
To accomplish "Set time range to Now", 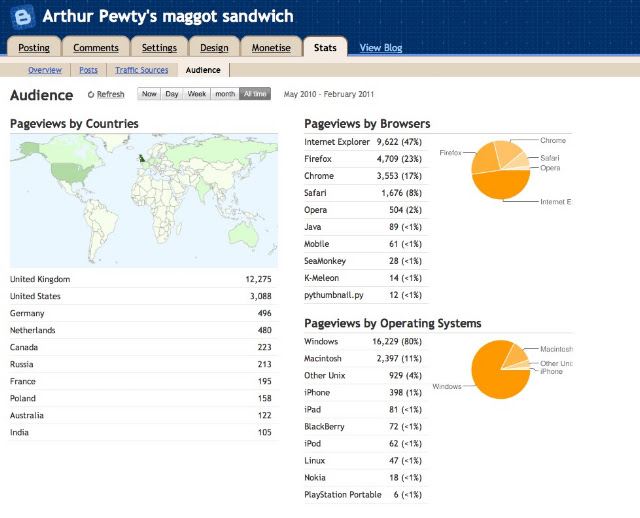I will (149, 94).
